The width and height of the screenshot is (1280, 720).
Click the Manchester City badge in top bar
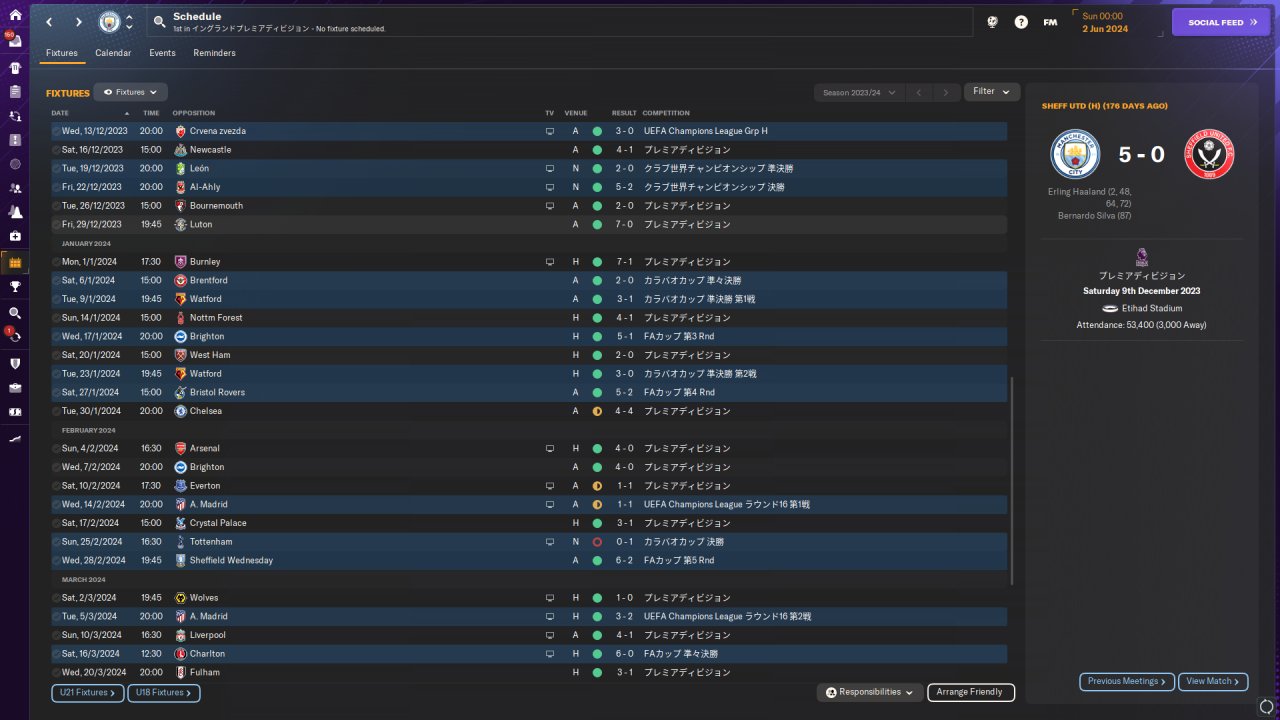click(x=108, y=22)
